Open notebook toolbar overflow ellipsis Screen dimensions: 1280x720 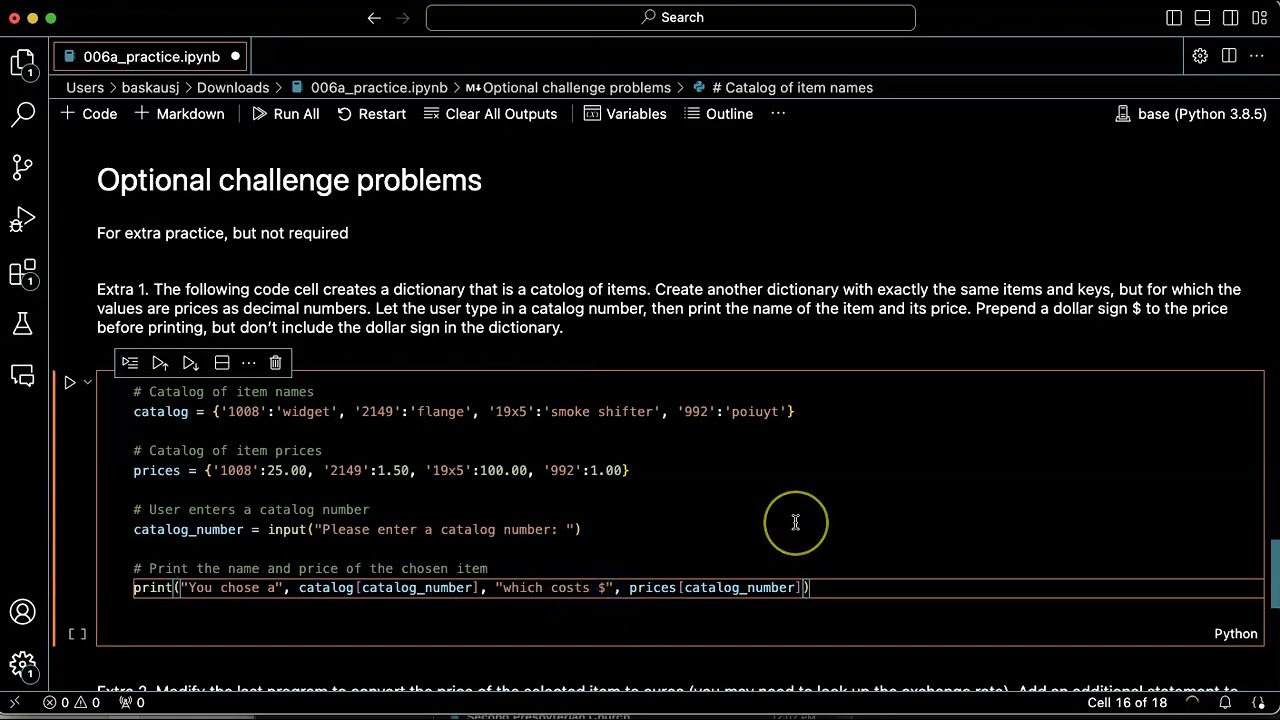click(778, 114)
